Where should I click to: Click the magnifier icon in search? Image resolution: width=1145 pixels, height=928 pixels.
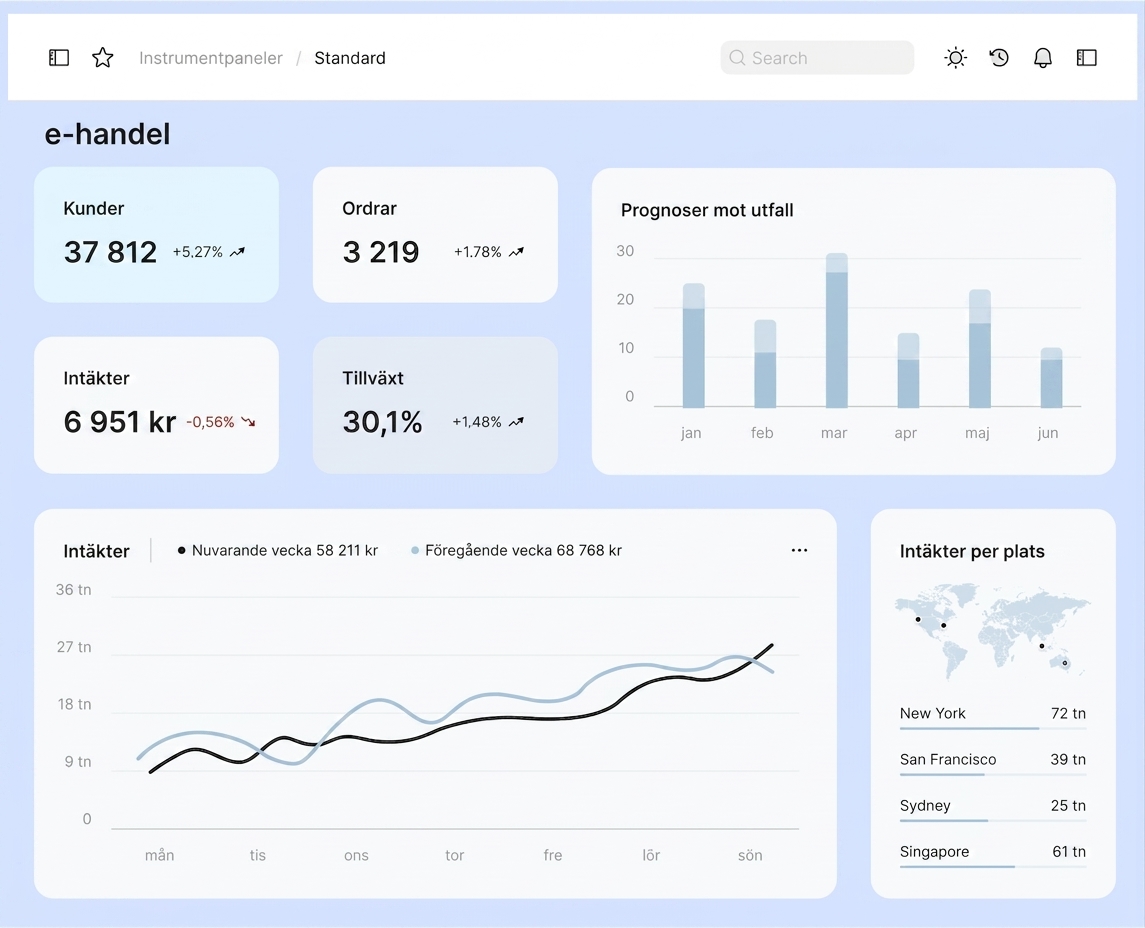click(x=737, y=58)
